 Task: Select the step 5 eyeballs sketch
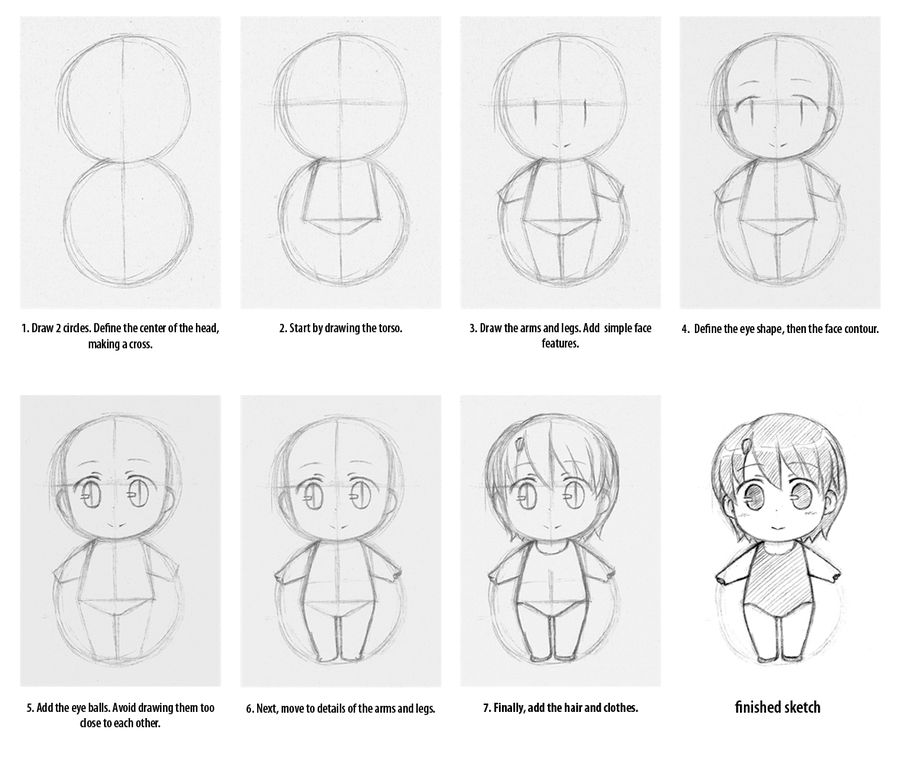121,541
